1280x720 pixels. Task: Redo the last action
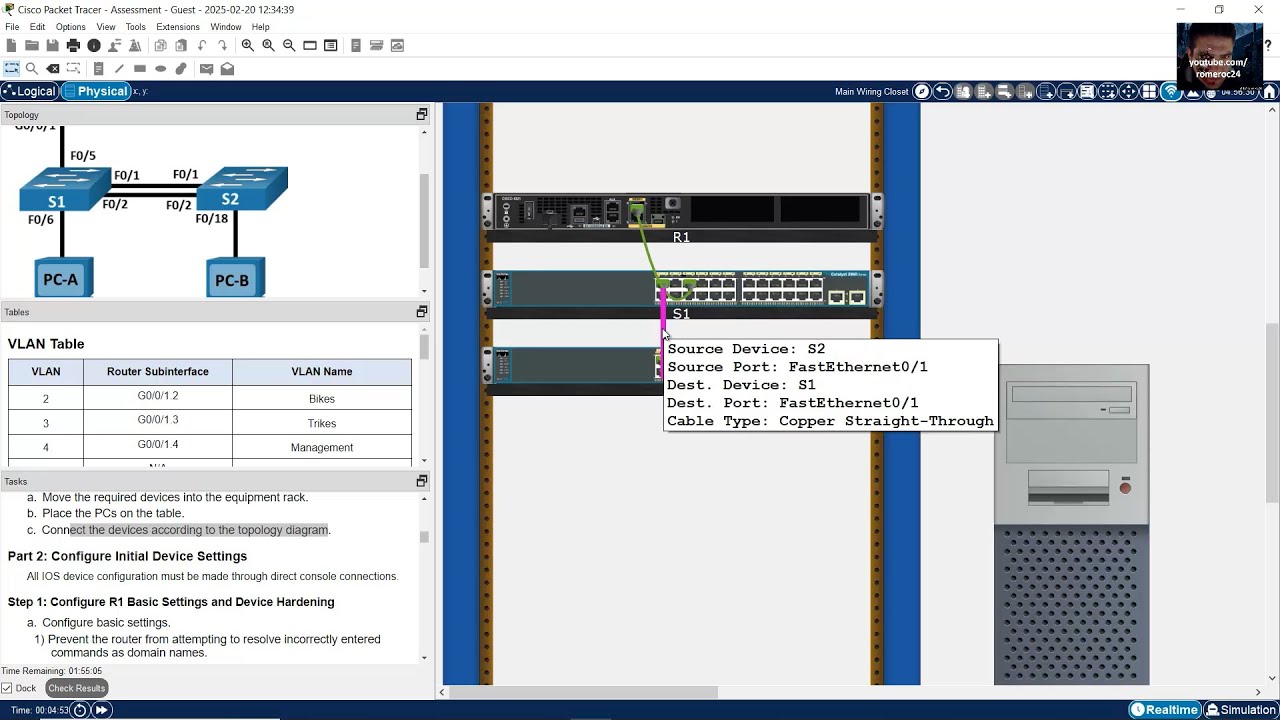click(x=222, y=45)
